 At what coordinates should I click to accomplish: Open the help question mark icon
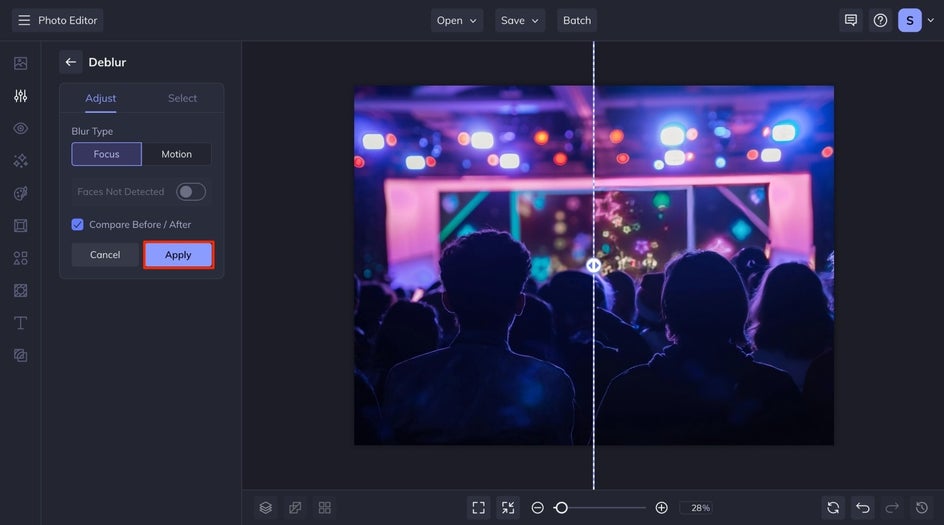[880, 20]
